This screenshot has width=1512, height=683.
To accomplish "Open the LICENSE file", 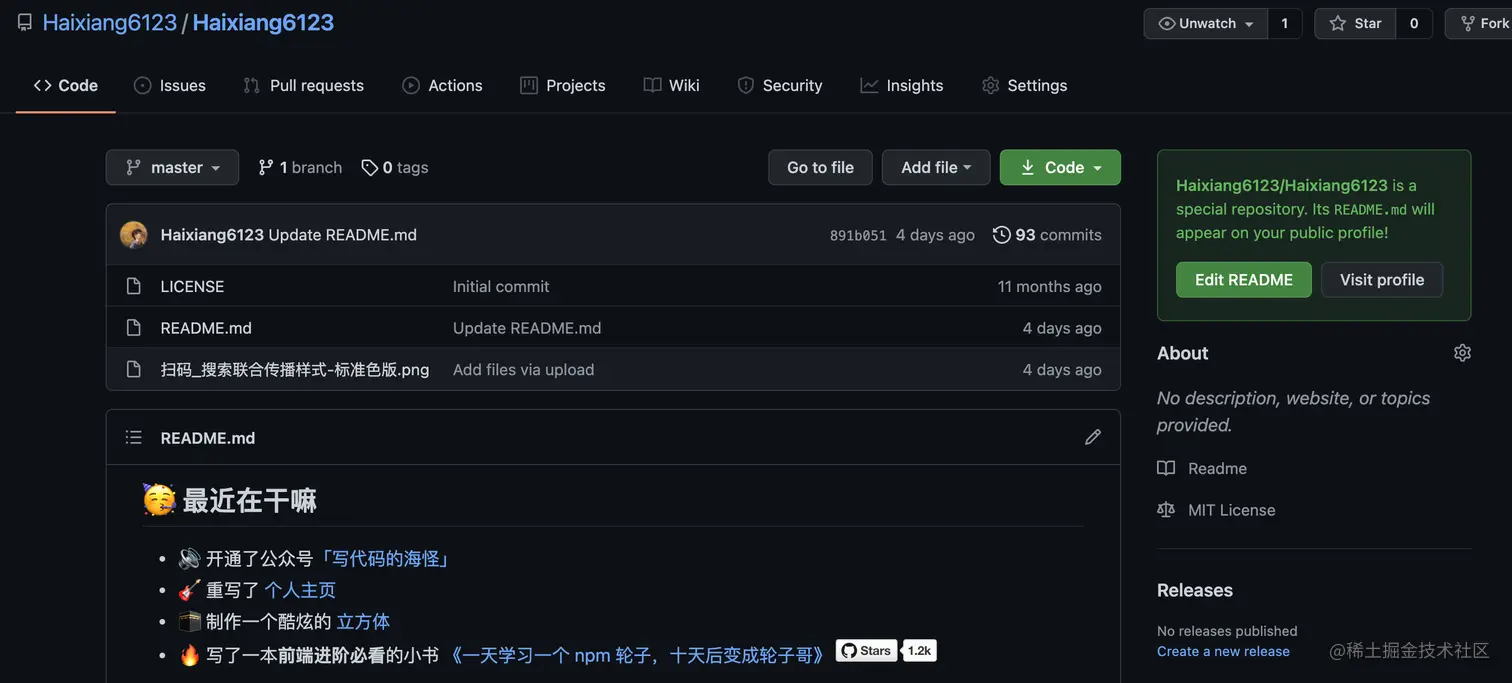I will pyautogui.click(x=192, y=286).
